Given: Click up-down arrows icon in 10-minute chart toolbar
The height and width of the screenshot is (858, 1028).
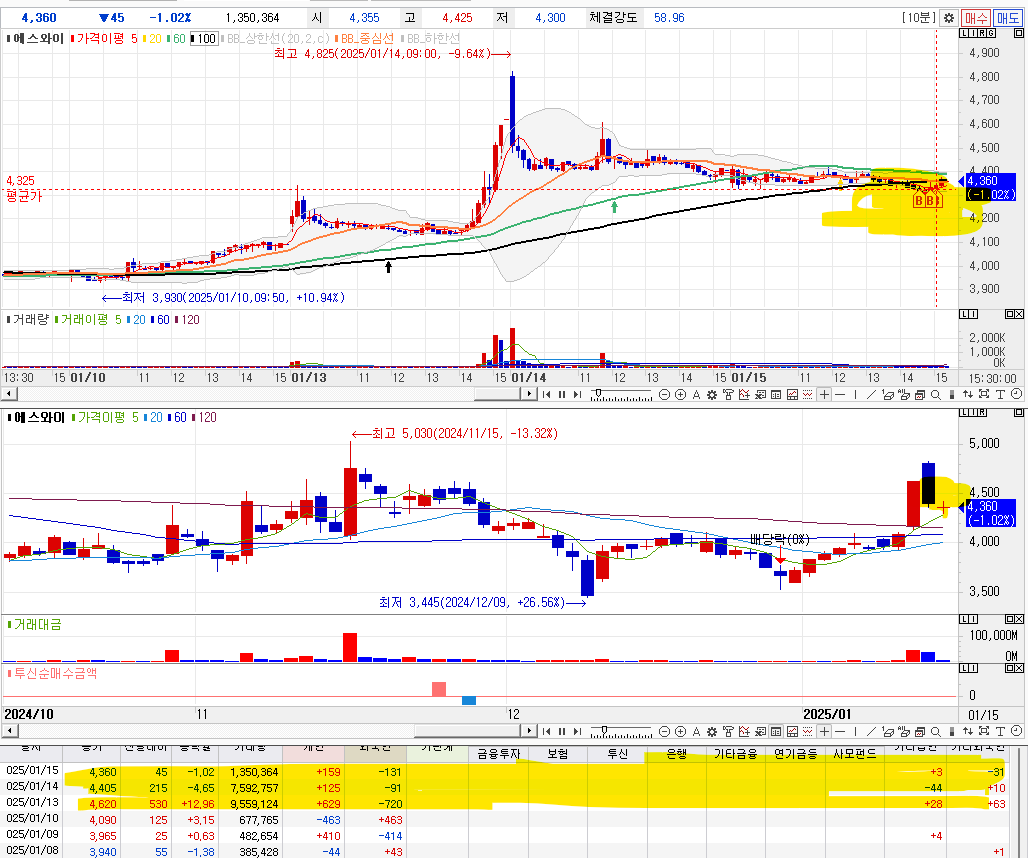Looking at the screenshot, I should coord(968,394).
